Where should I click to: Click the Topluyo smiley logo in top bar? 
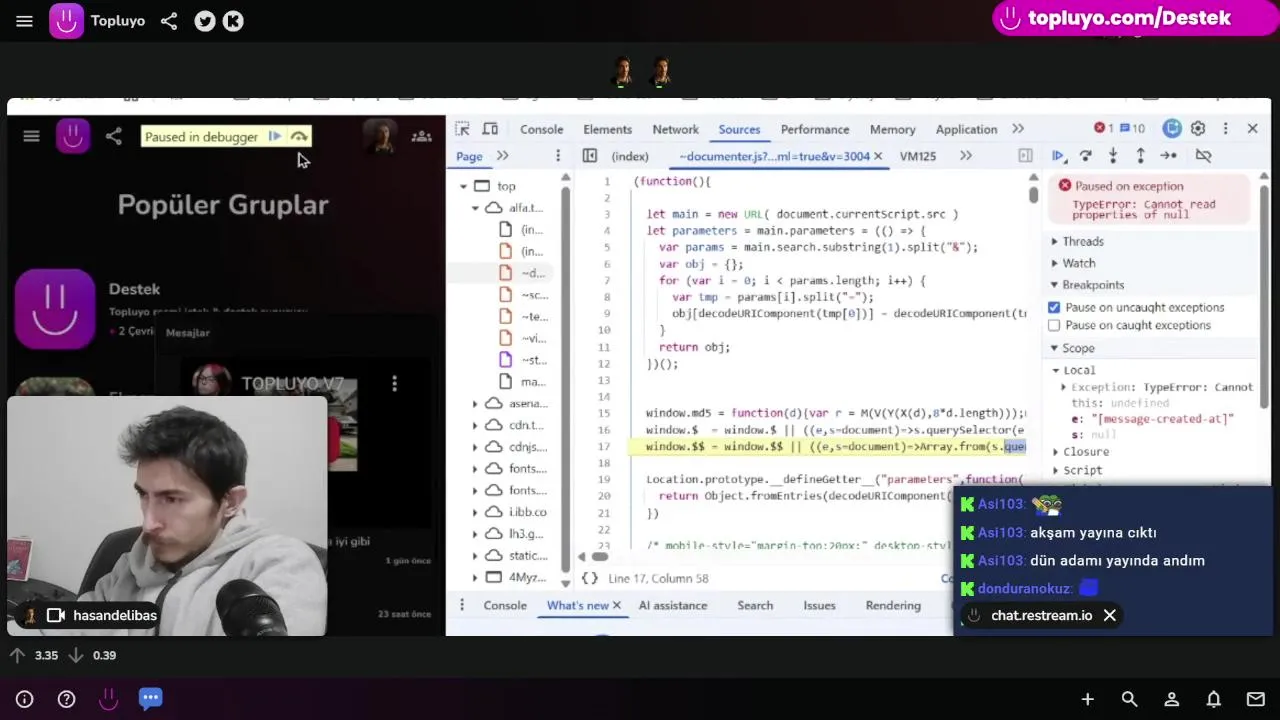[x=67, y=21]
